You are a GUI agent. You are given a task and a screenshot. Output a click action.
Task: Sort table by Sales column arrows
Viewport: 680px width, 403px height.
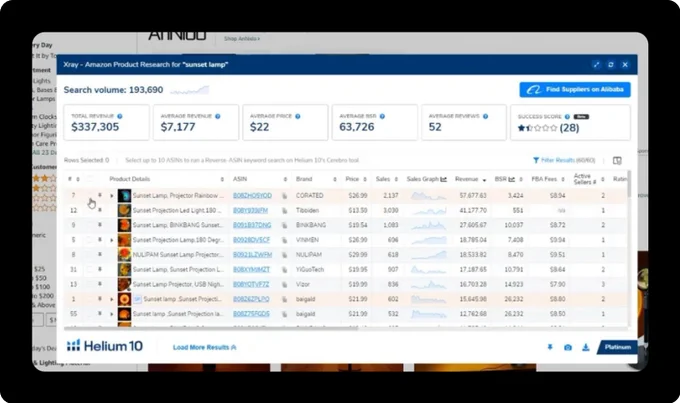click(396, 179)
